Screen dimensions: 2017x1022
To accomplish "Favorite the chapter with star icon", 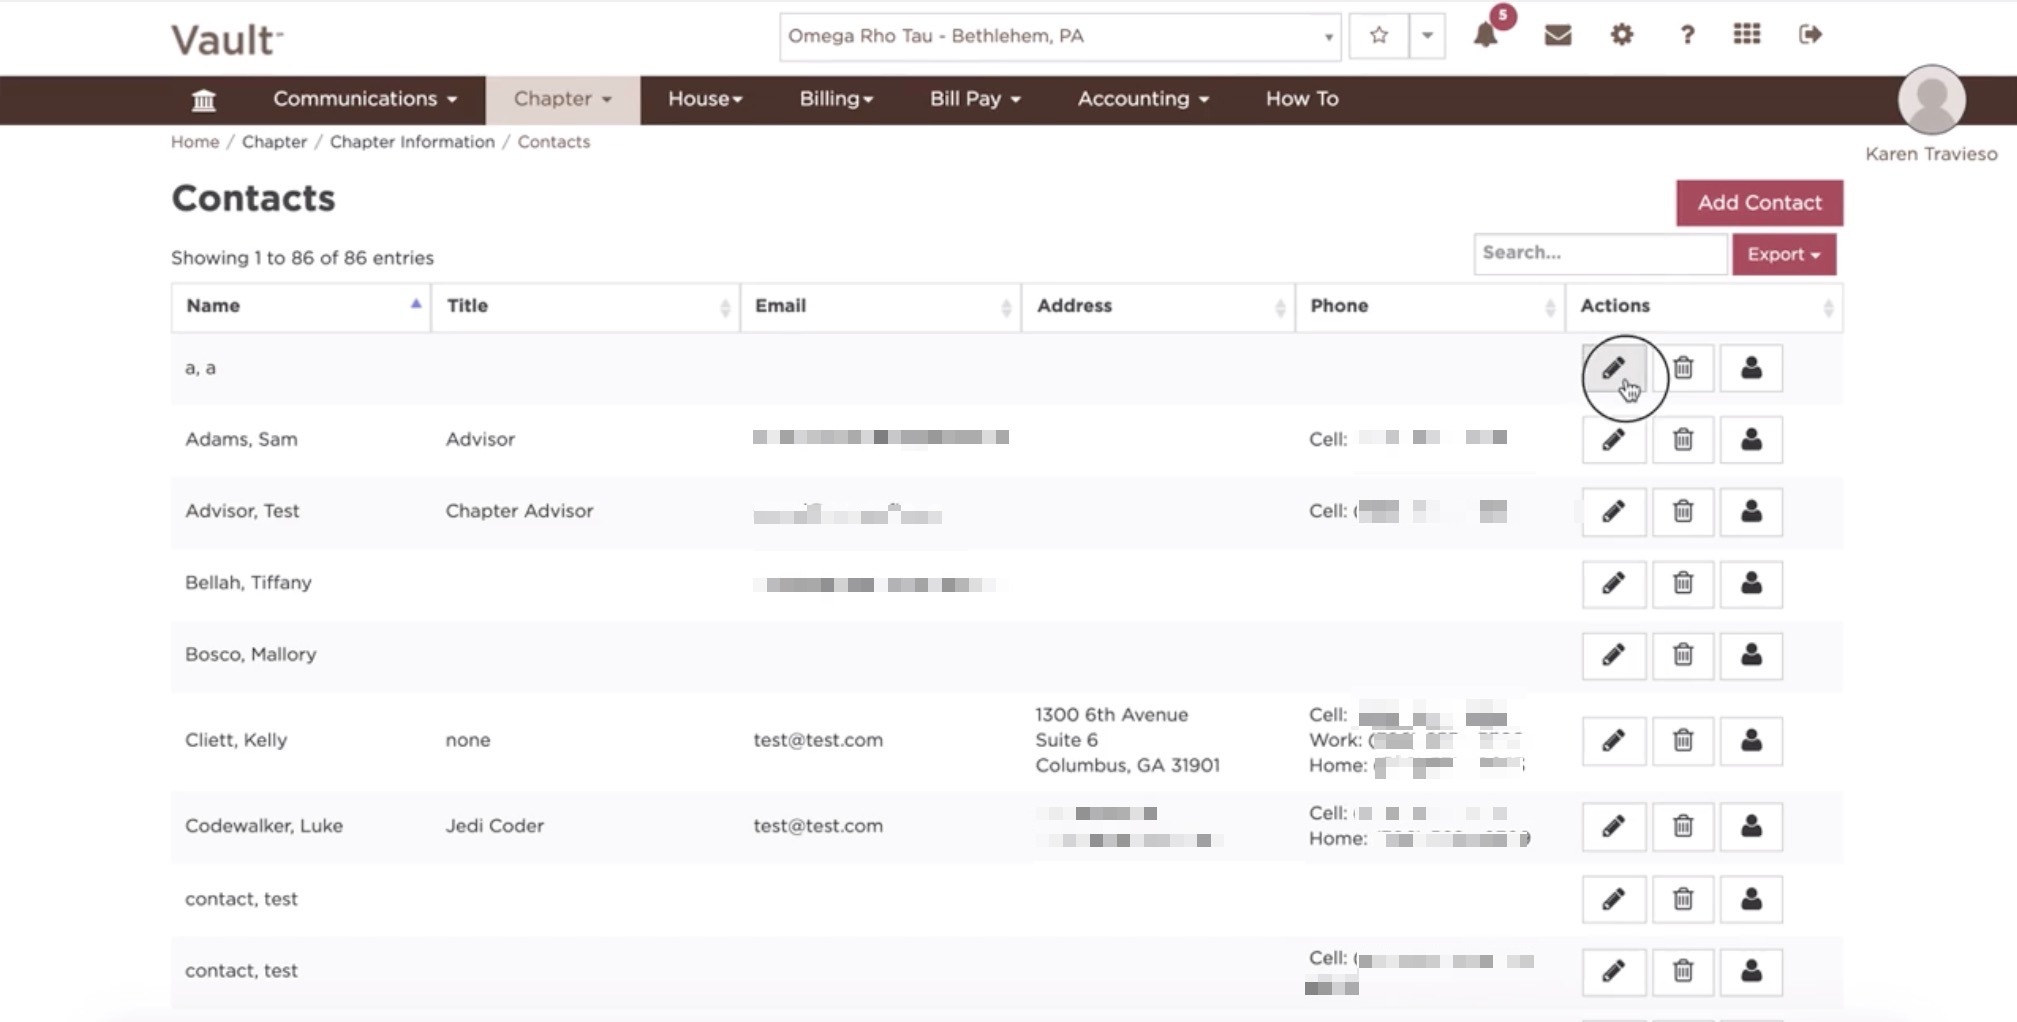I will pyautogui.click(x=1378, y=37).
